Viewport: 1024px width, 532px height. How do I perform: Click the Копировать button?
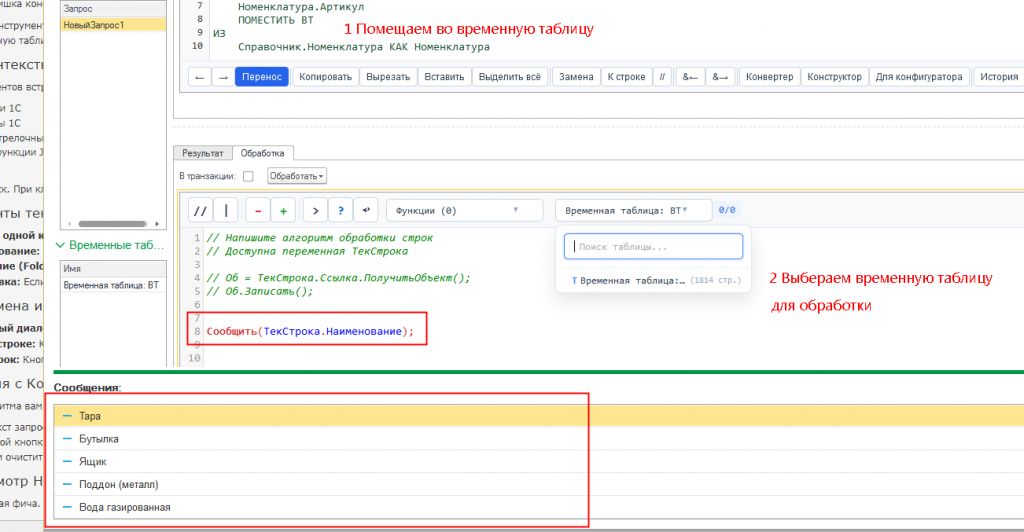tap(325, 77)
